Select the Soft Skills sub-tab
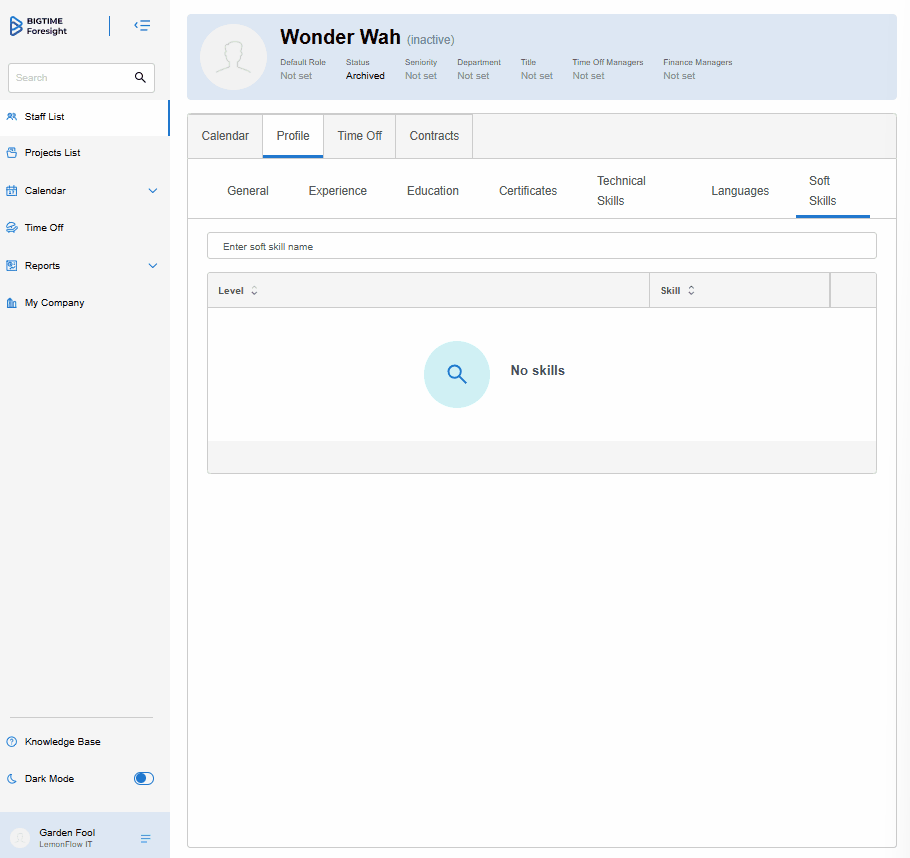The height and width of the screenshot is (858, 910). [x=833, y=190]
